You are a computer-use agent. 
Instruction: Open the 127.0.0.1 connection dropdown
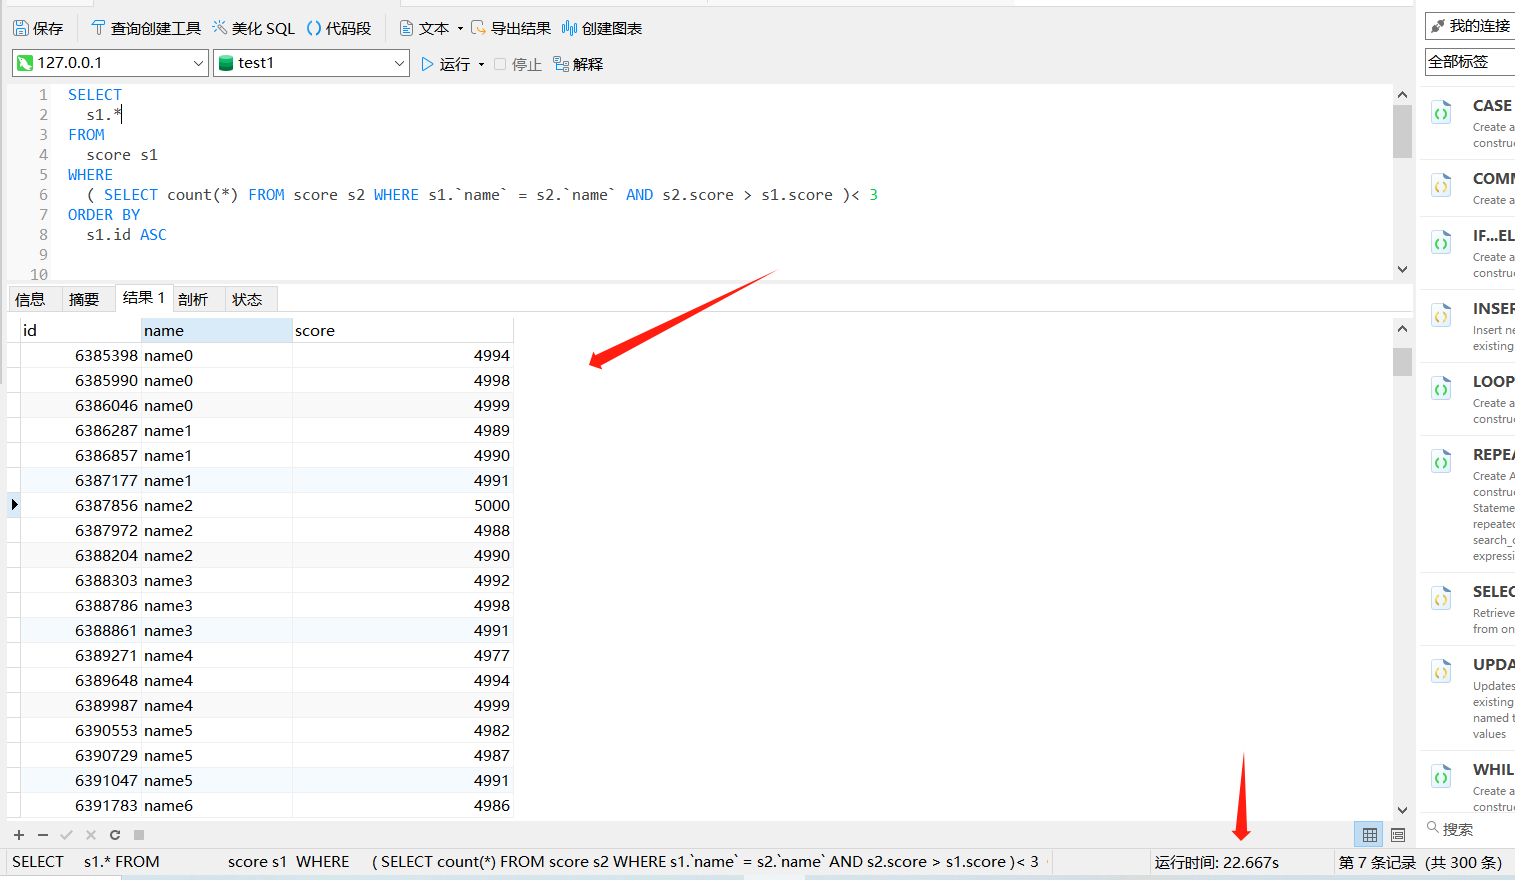click(110, 63)
